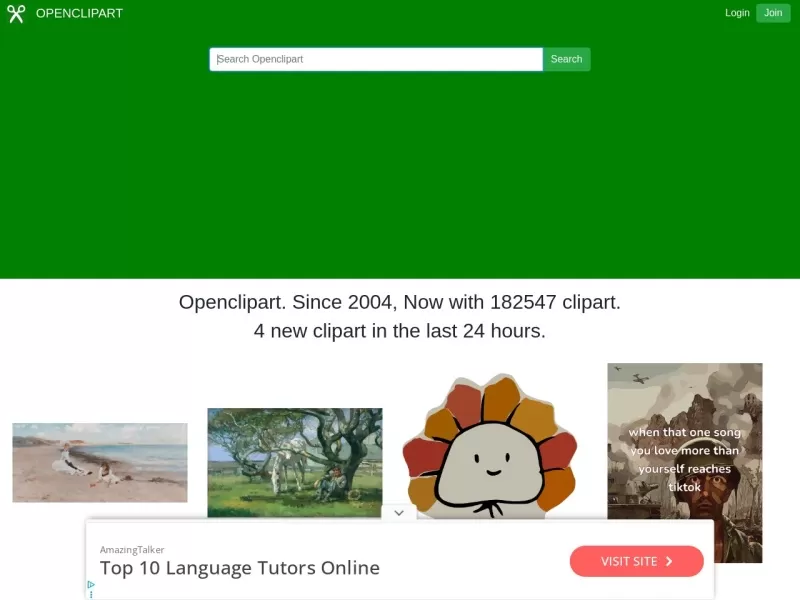Click the magnifying search area's Search control

pyautogui.click(x=566, y=59)
